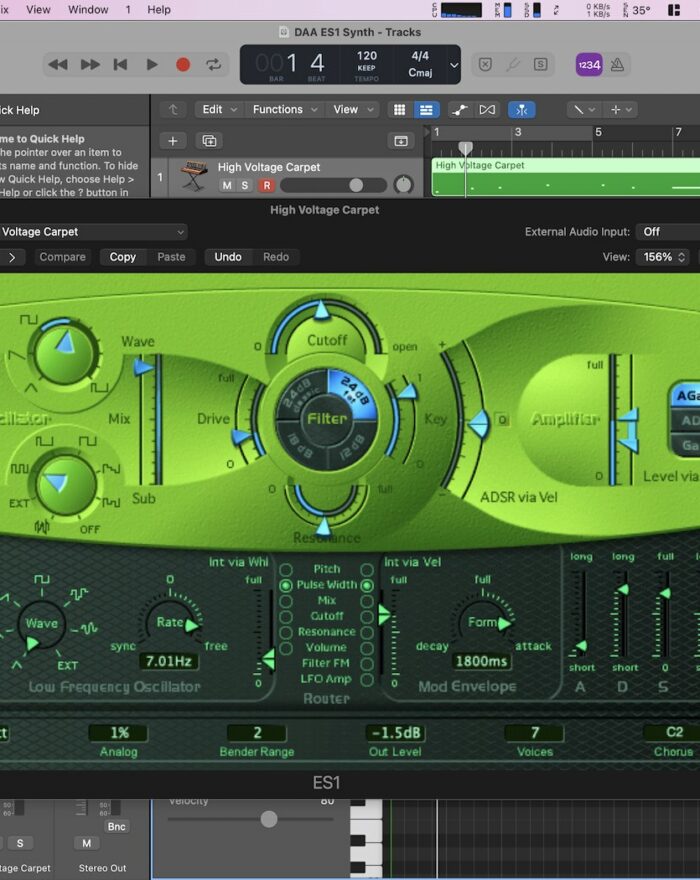The width and height of the screenshot is (700, 880).
Task: Toggle Cycle mode in the transport
Action: 213,65
